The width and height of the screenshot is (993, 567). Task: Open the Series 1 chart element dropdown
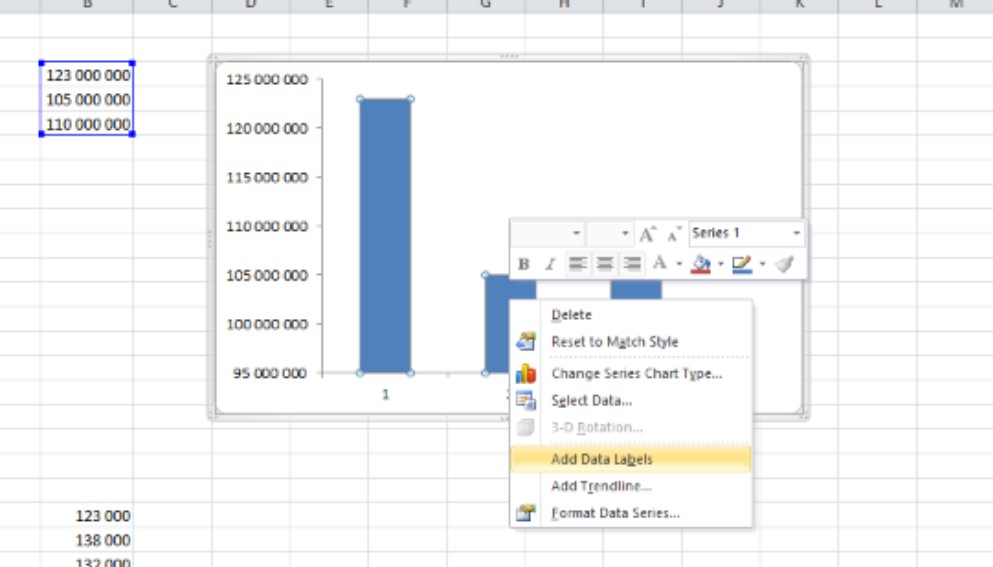[x=797, y=234]
